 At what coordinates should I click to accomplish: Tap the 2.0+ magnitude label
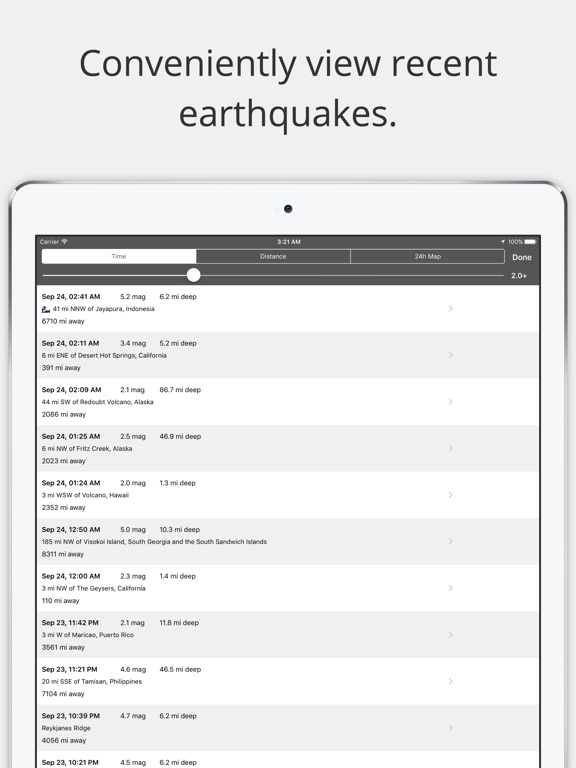pos(519,276)
